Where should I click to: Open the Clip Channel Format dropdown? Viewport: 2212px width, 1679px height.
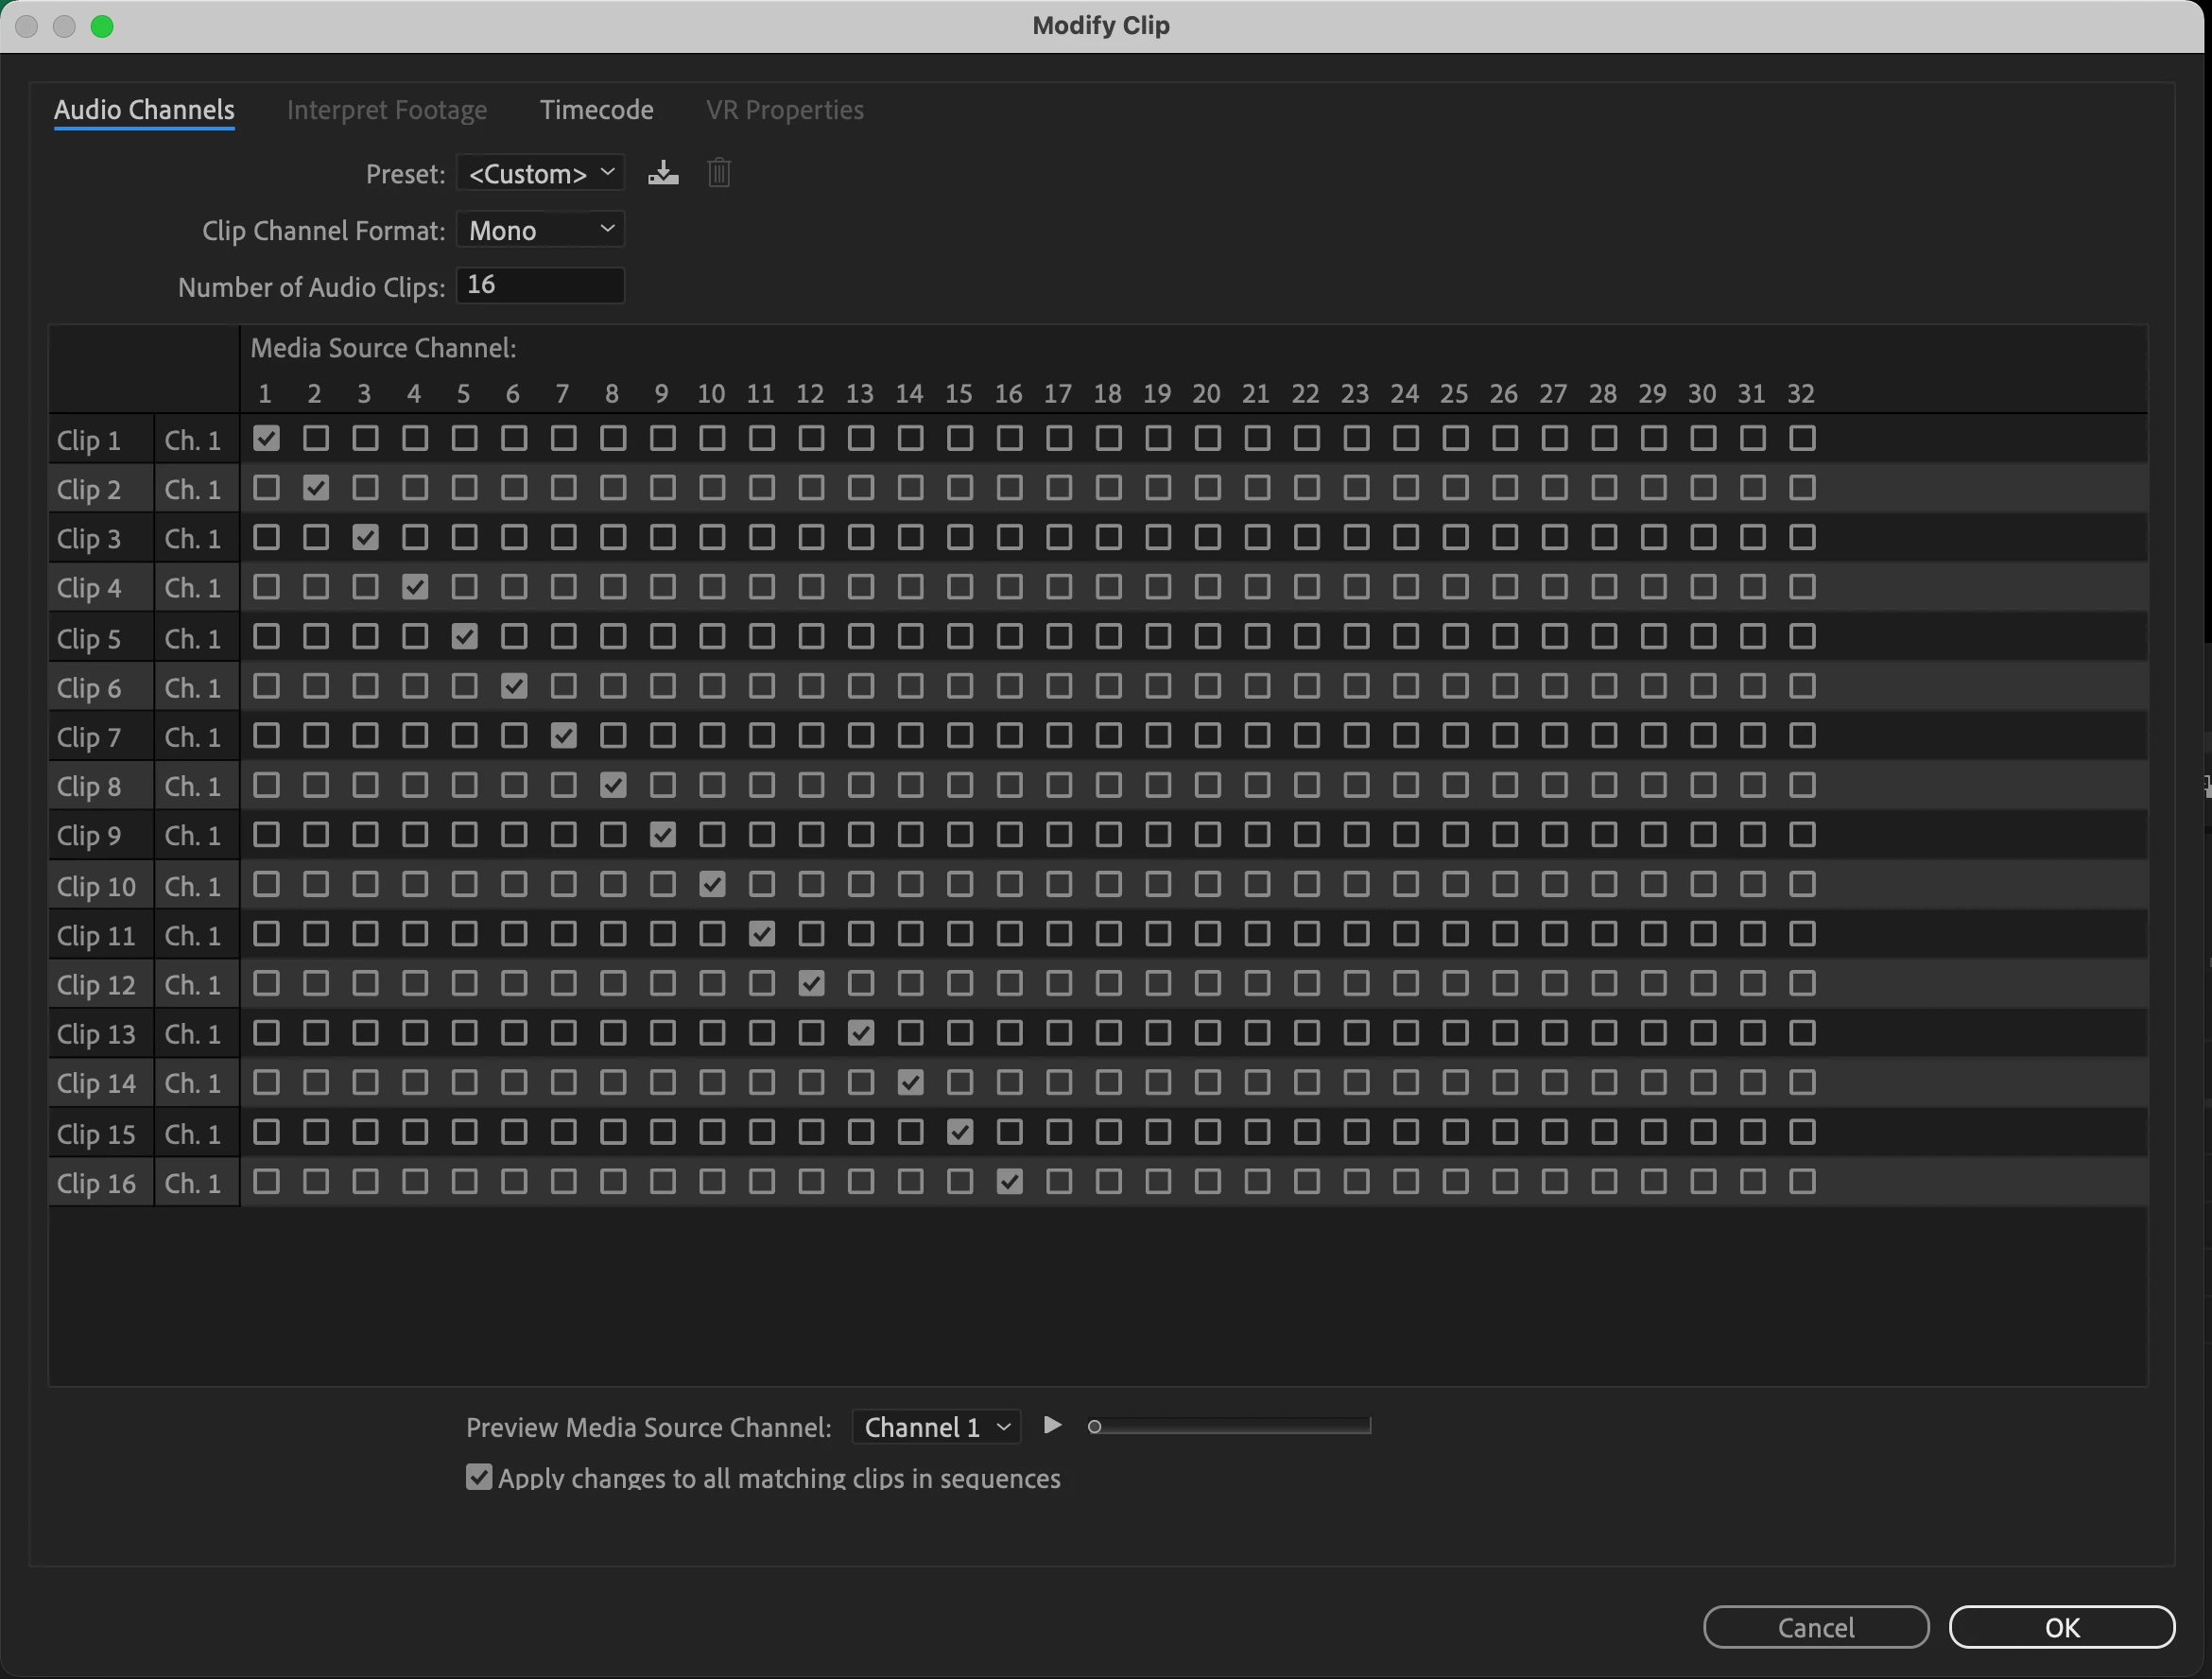point(541,230)
